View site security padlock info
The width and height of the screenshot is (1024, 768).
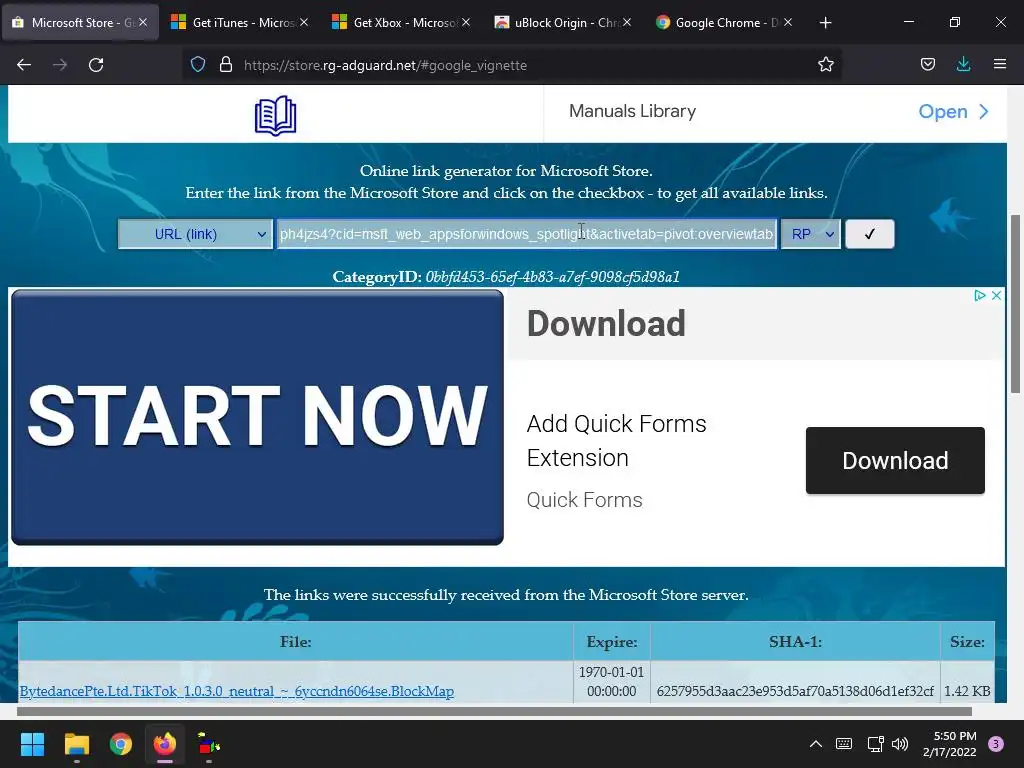[x=226, y=65]
